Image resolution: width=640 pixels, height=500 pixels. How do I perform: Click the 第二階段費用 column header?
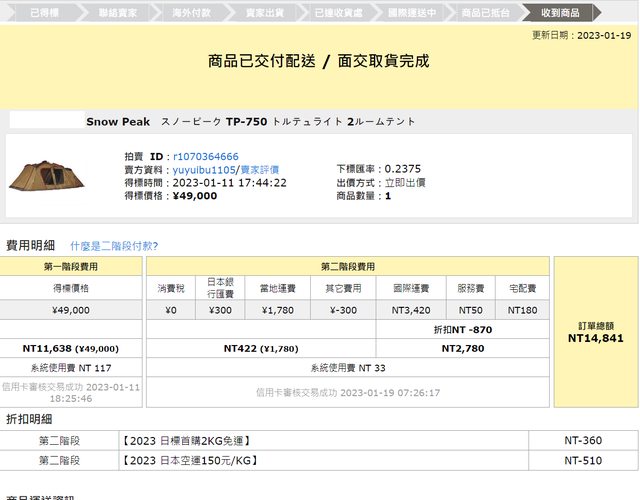[348, 267]
